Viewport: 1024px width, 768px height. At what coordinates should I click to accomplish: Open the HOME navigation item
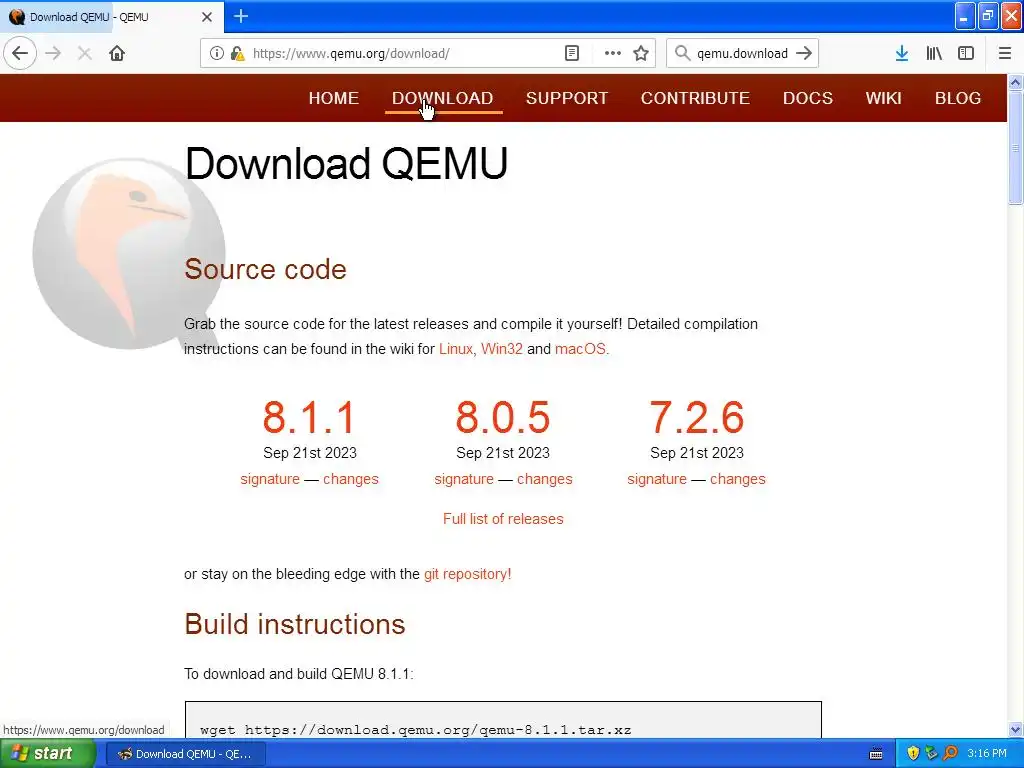pyautogui.click(x=334, y=98)
